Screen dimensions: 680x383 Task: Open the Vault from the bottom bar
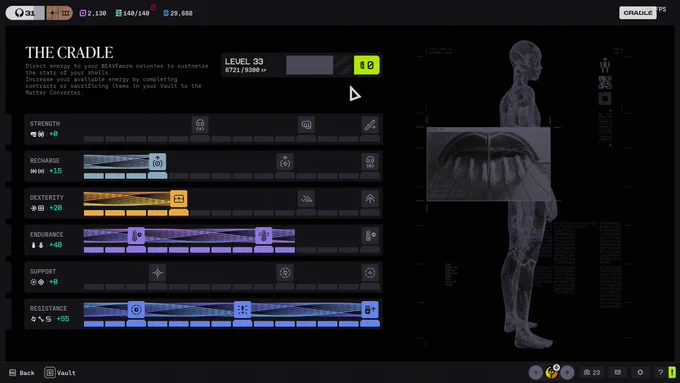(x=60, y=373)
